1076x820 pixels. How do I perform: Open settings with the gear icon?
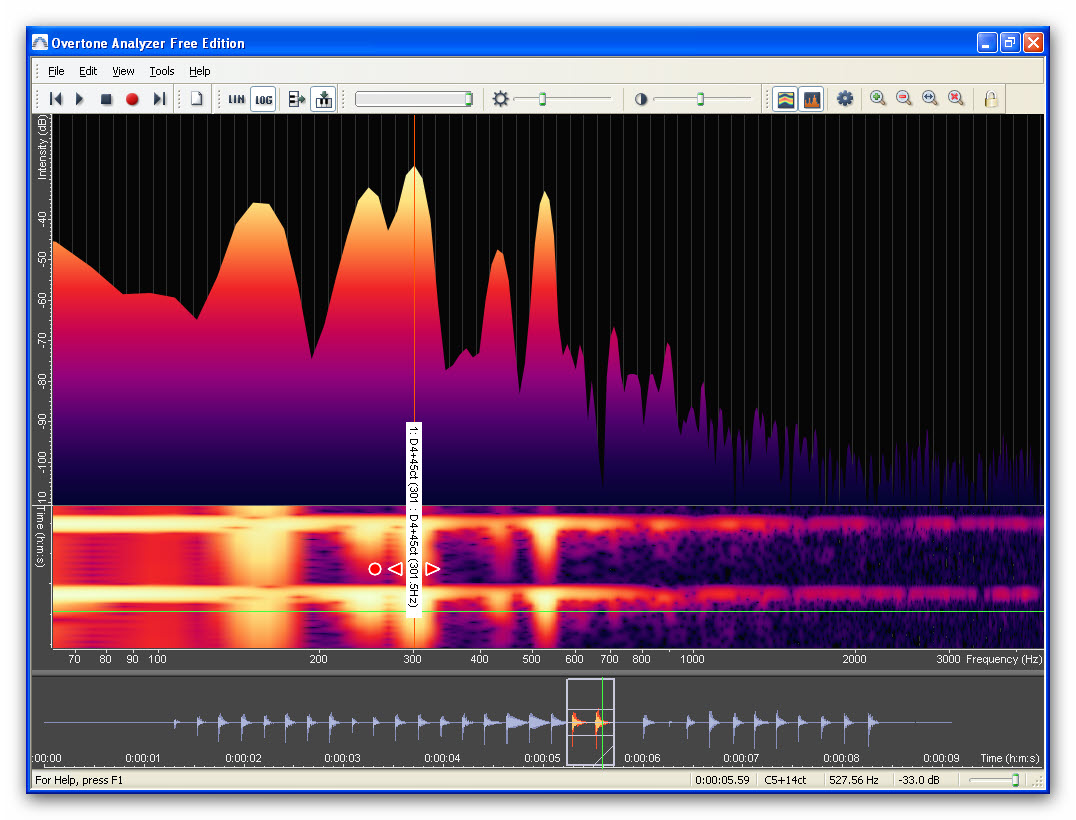pyautogui.click(x=845, y=99)
